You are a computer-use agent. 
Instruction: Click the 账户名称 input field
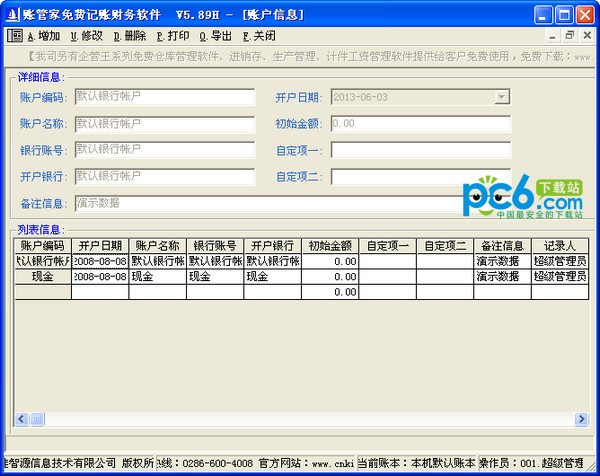point(165,124)
